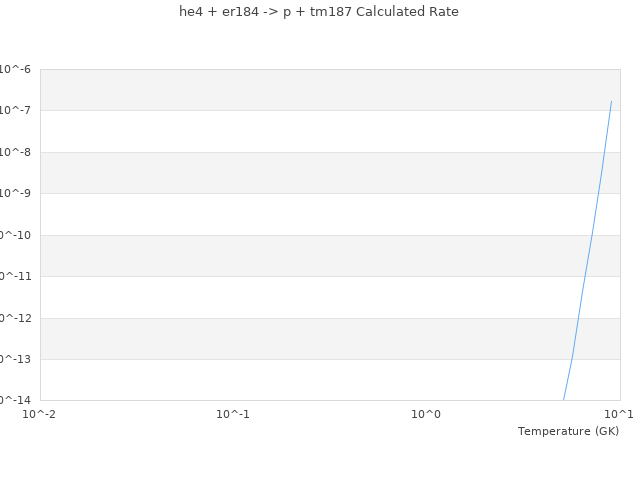Click the 10^-7 y-axis tick label
Screen dimensions: 640x480
point(16,110)
